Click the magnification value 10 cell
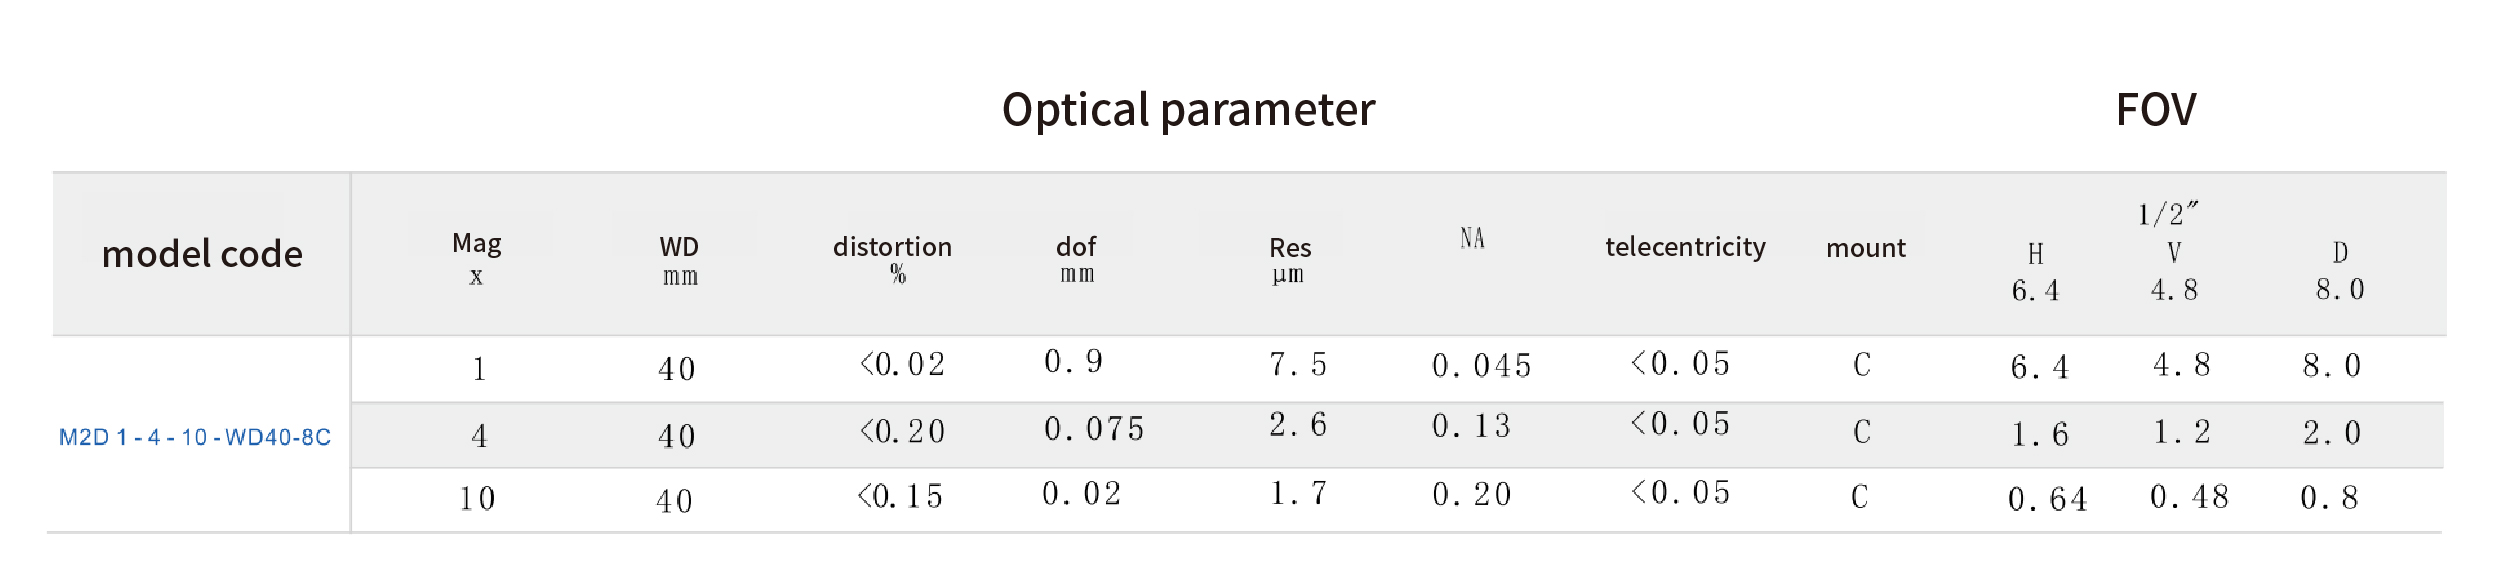This screenshot has height=585, width=2501. tap(477, 499)
